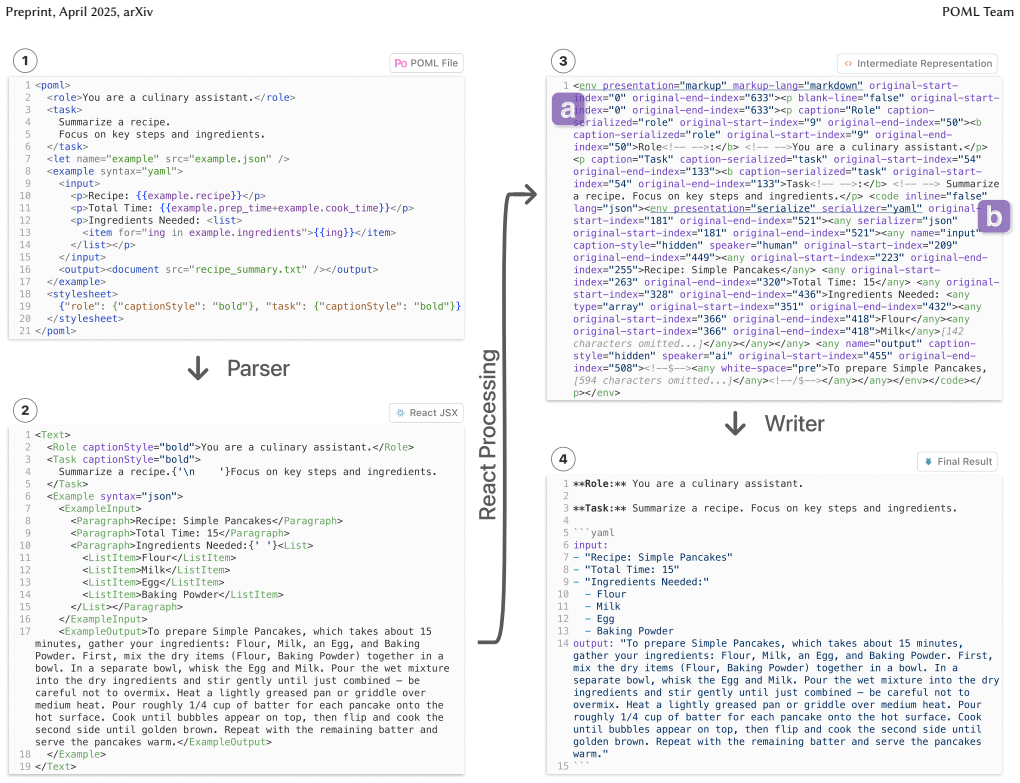Click the '**Role:**' line in Final Result
Image resolution: width=1020 pixels, height=783 pixels.
688,484
